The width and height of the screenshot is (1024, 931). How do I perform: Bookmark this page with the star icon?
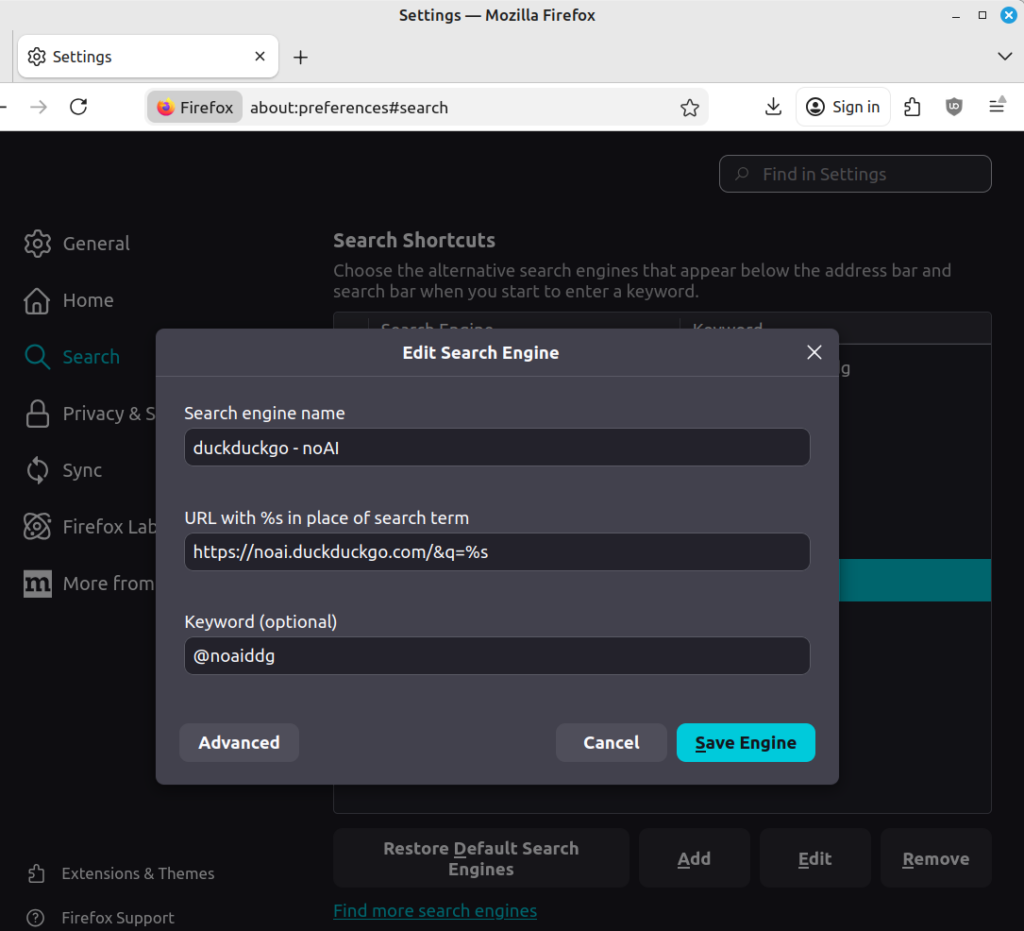tap(689, 108)
